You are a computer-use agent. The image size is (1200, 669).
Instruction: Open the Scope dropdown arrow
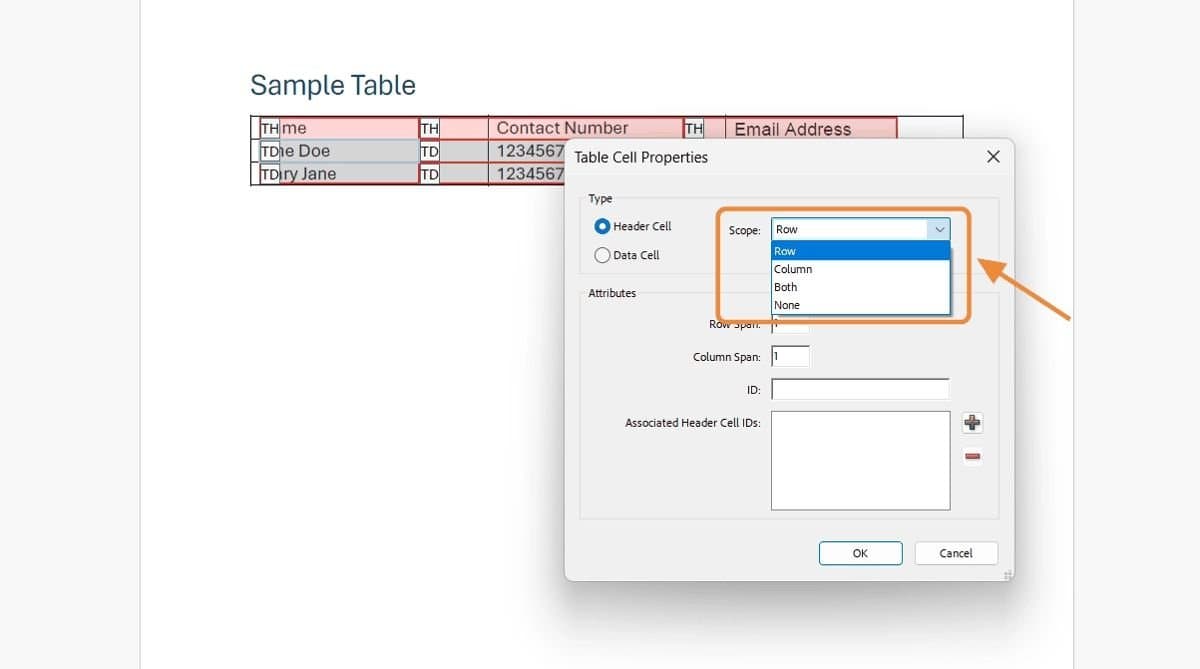click(x=939, y=228)
